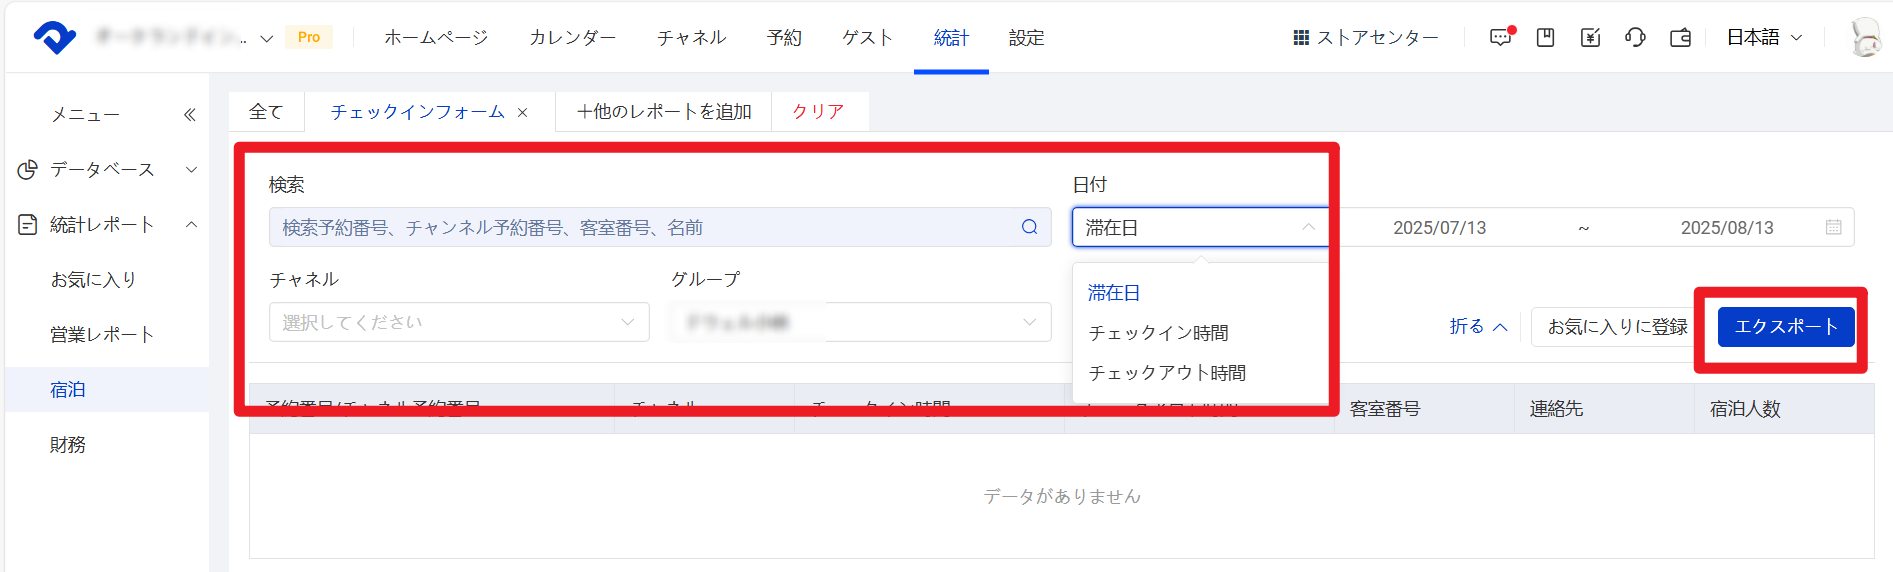Collapse the sidebar using double-chevron icon
The image size is (1893, 572).
point(189,115)
